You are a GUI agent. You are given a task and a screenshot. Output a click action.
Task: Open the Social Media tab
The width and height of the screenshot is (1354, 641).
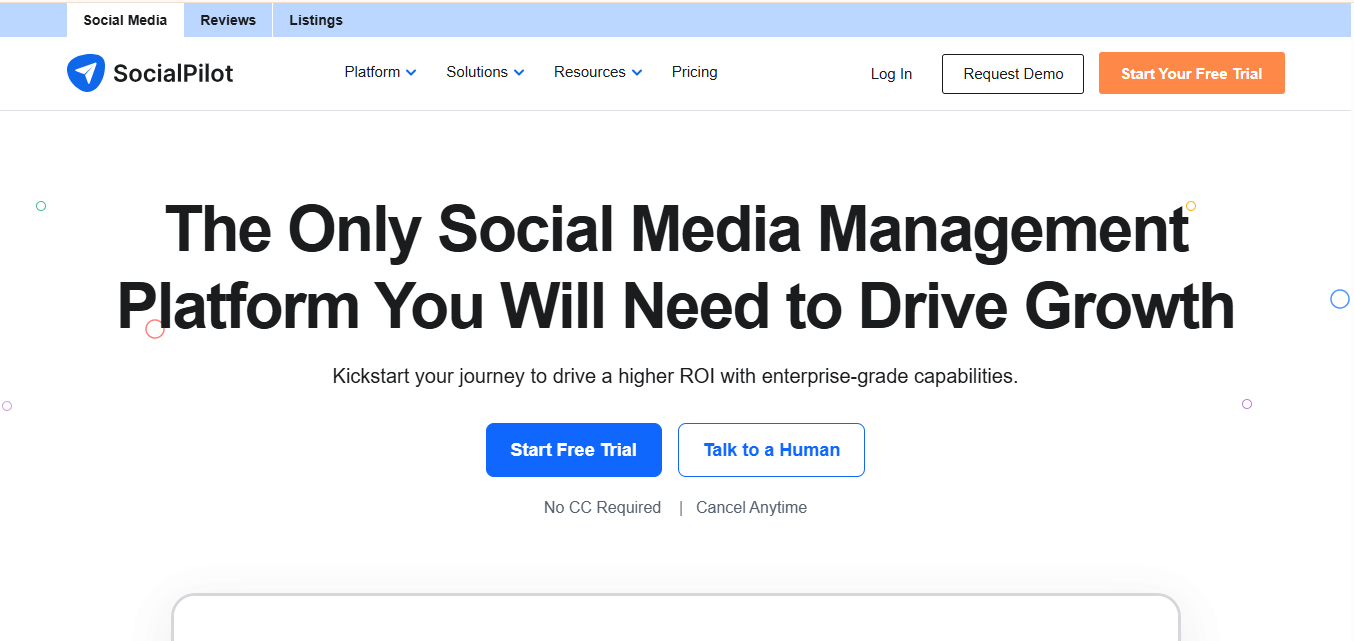tap(125, 20)
